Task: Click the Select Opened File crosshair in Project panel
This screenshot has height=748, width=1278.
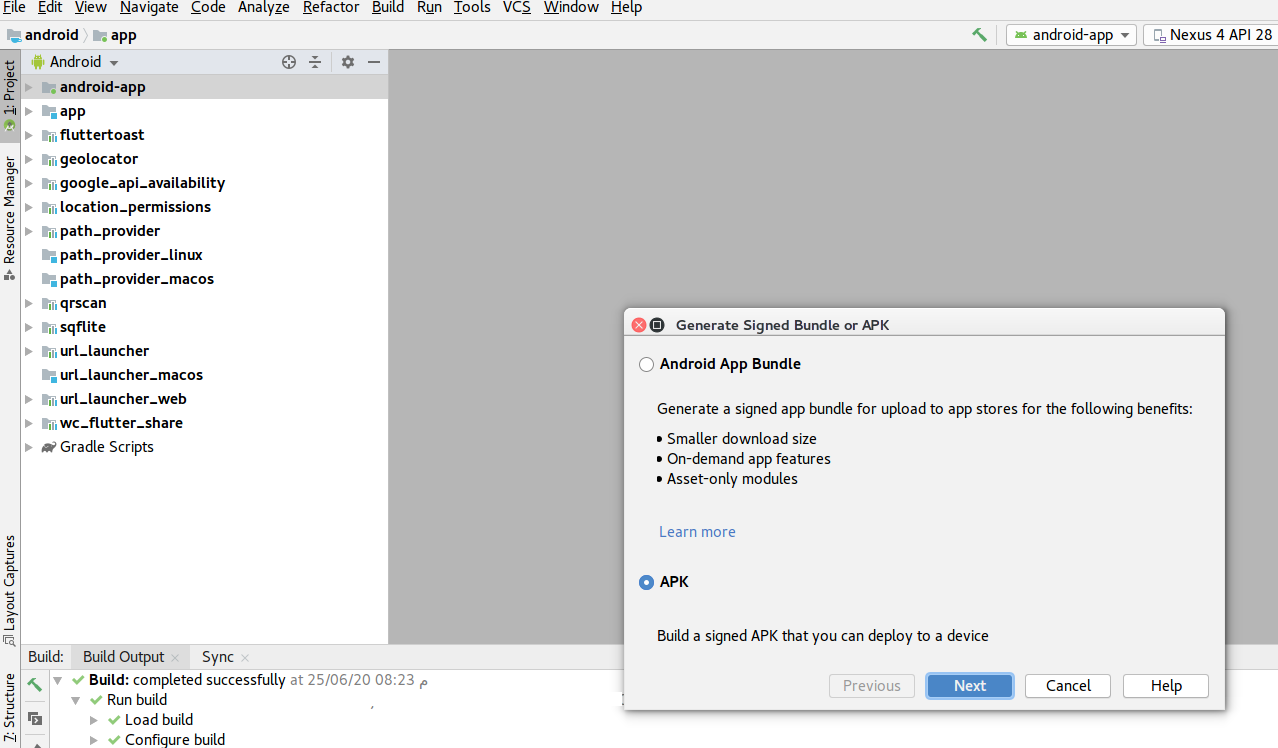Action: tap(289, 61)
